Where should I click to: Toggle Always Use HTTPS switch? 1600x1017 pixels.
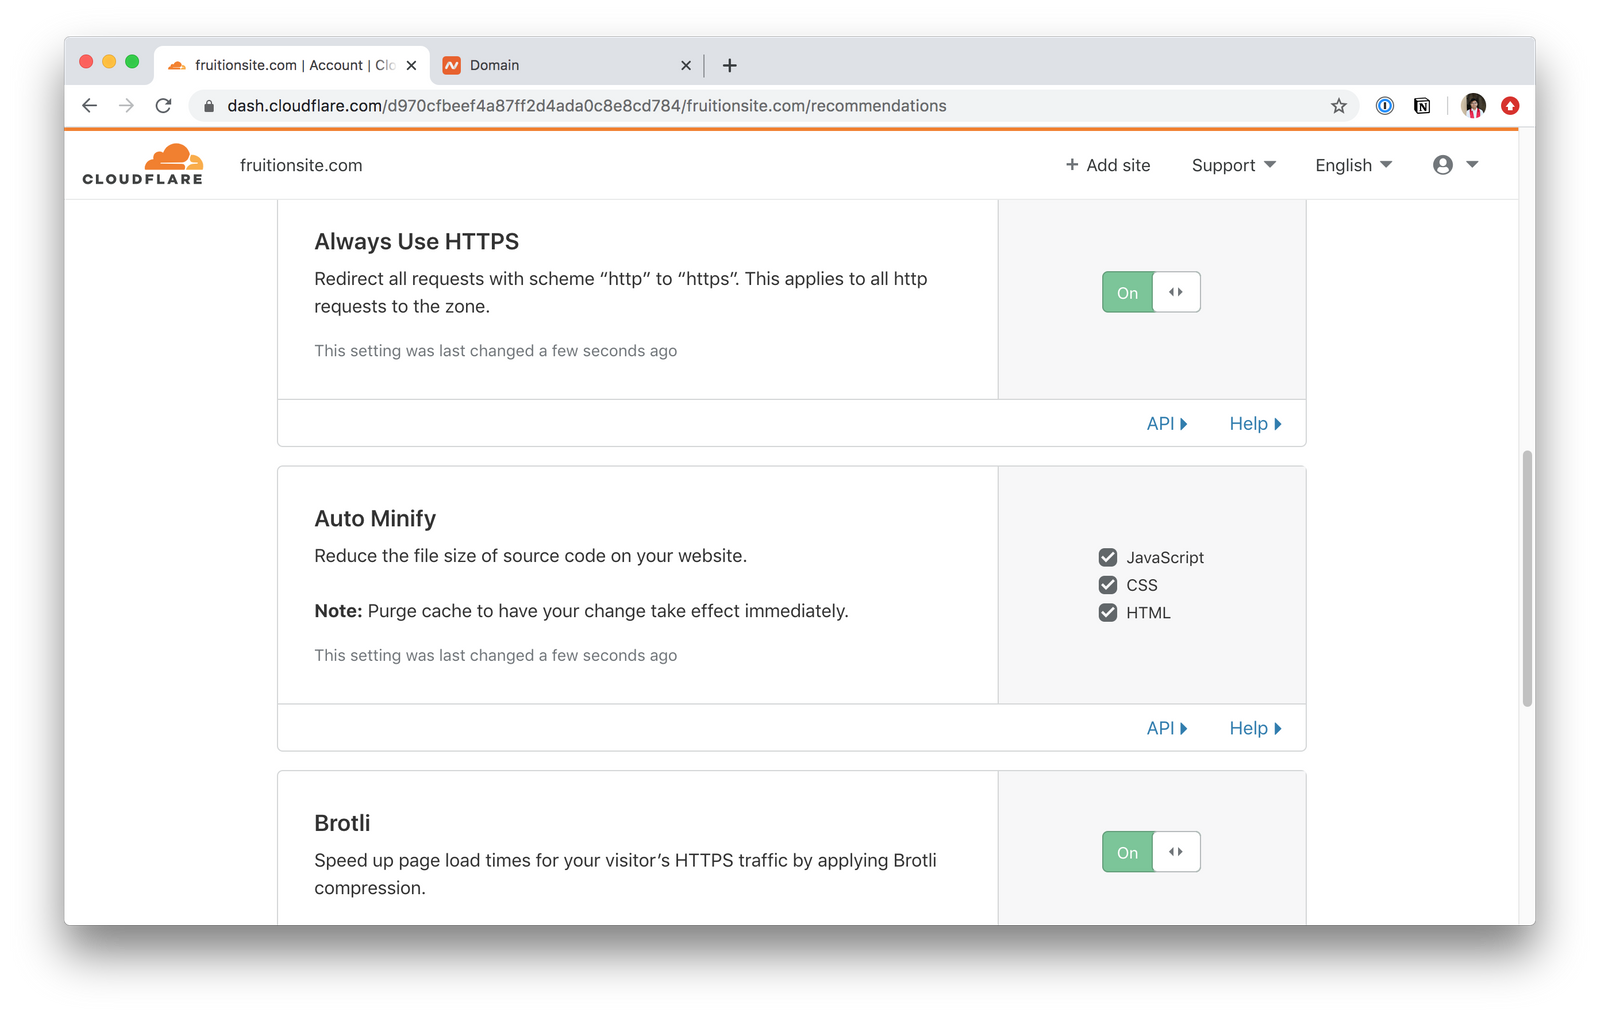point(1151,292)
